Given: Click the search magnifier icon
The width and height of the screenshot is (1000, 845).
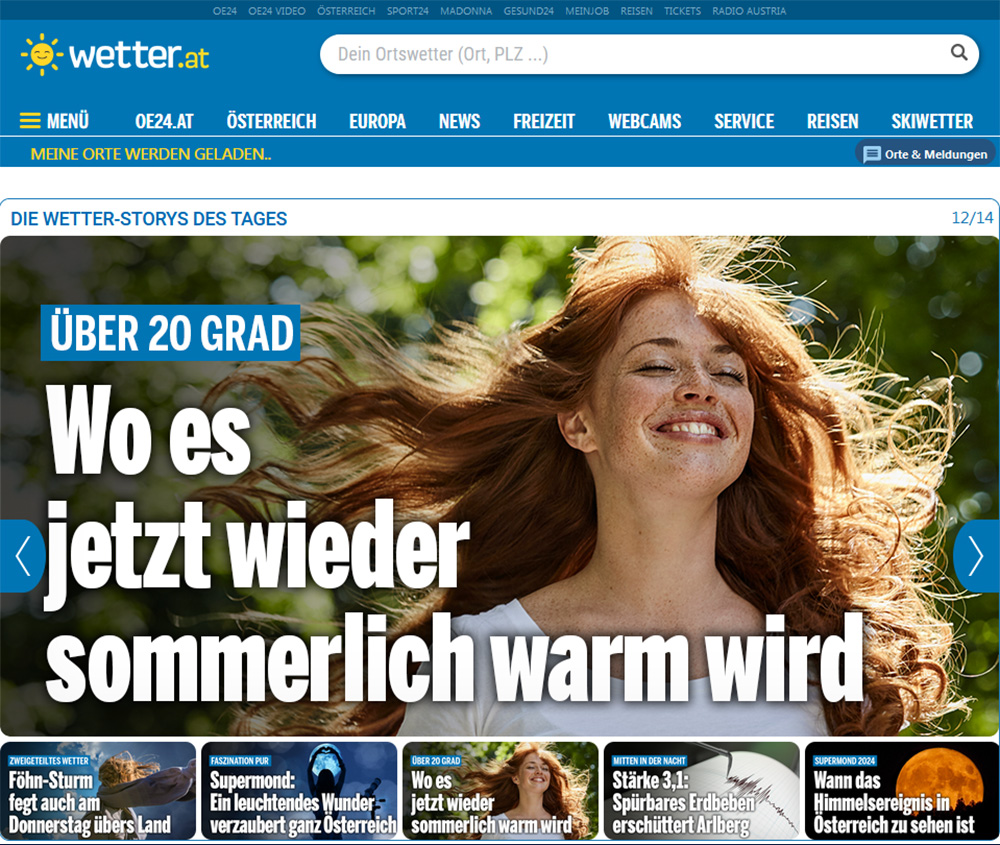Looking at the screenshot, I should pos(959,52).
